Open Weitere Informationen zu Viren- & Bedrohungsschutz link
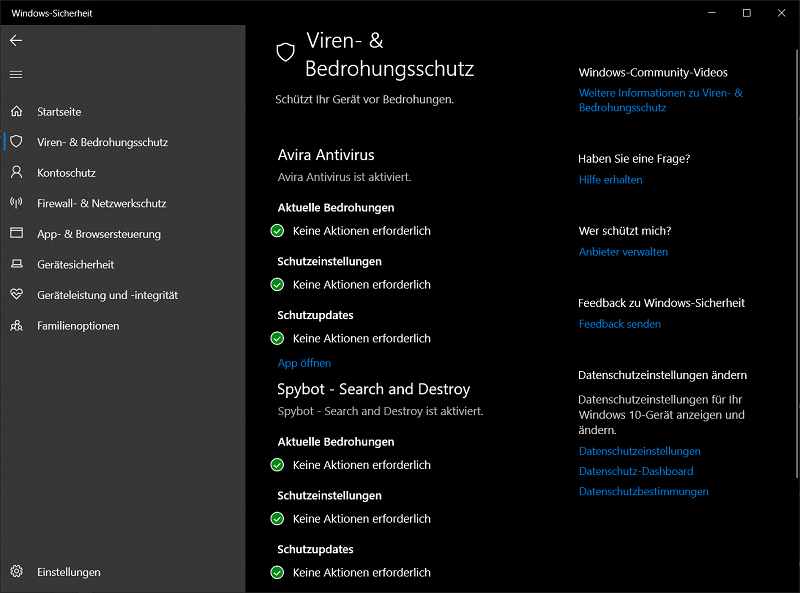This screenshot has width=800, height=593. pyautogui.click(x=660, y=100)
